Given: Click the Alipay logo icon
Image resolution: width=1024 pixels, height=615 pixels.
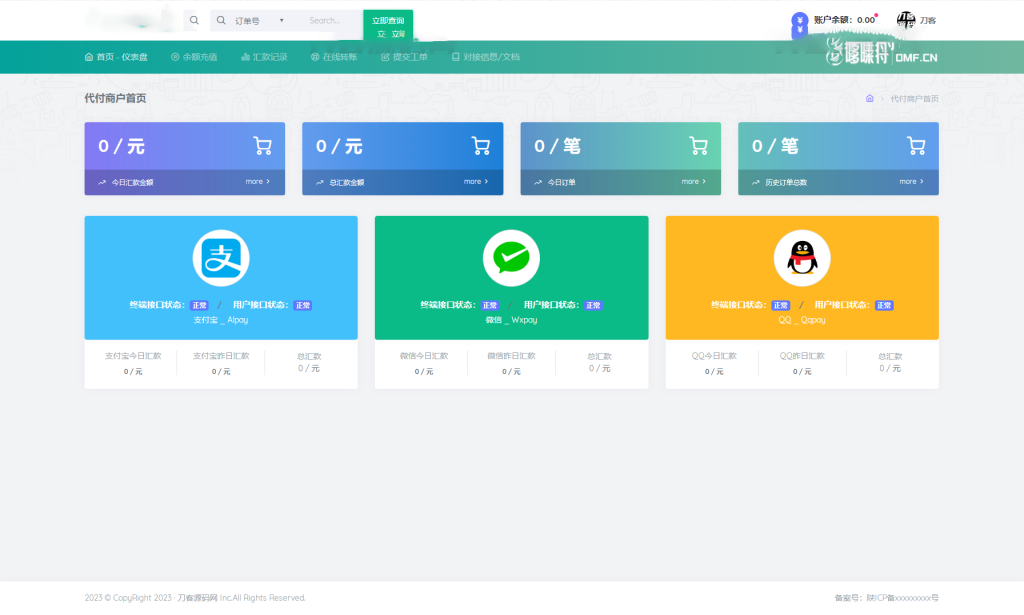Looking at the screenshot, I should click(221, 258).
